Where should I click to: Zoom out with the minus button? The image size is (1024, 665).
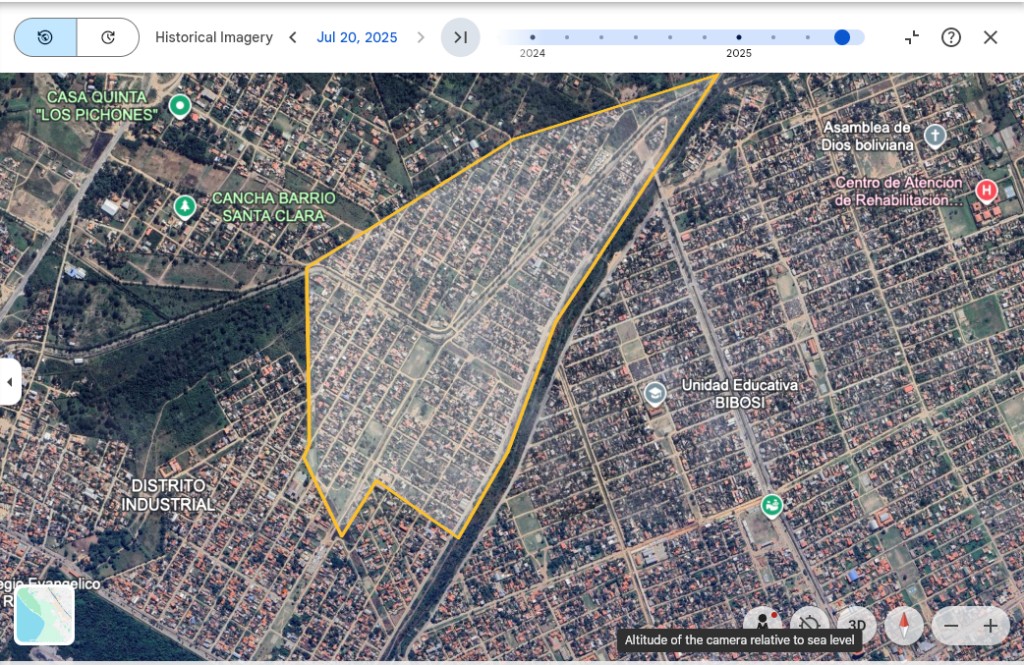951,626
